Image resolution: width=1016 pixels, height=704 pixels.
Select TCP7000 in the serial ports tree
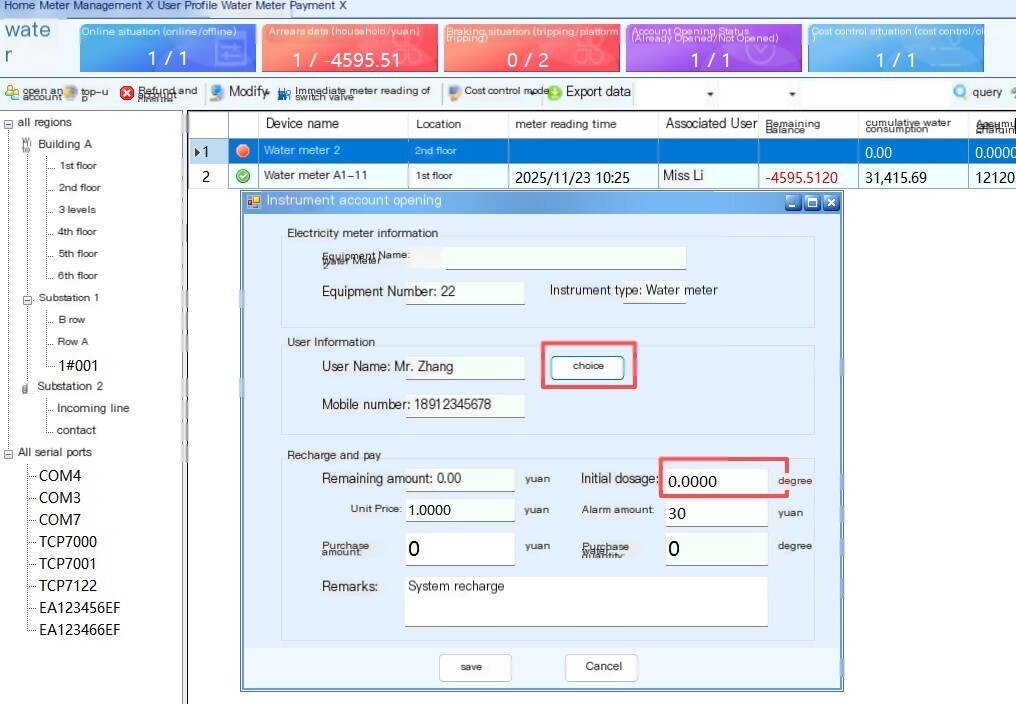pos(67,542)
